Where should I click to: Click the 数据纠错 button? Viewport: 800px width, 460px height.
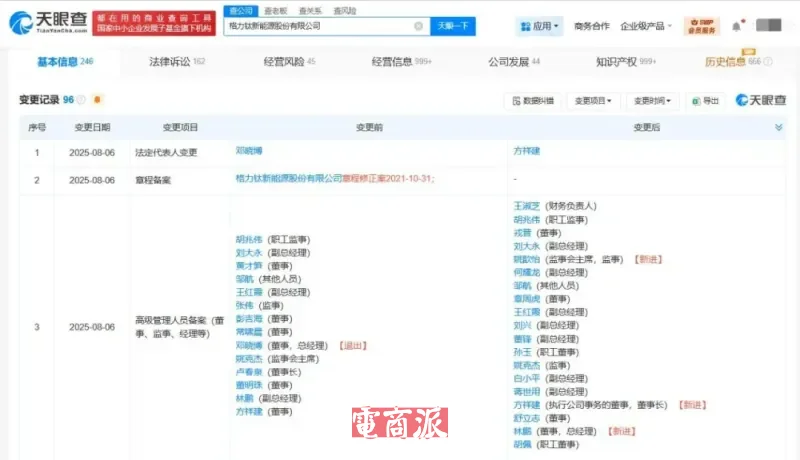tap(533, 101)
